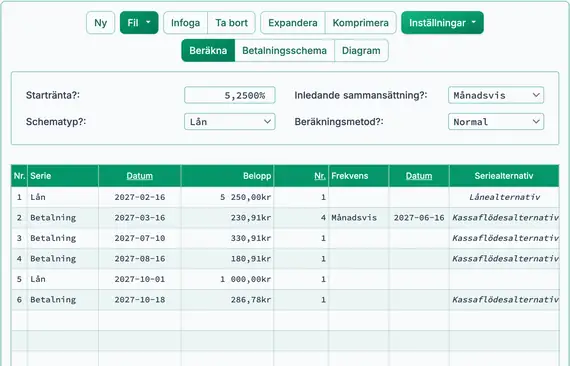
Task: Click Lånealternativ in row 1
Action: (x=504, y=197)
